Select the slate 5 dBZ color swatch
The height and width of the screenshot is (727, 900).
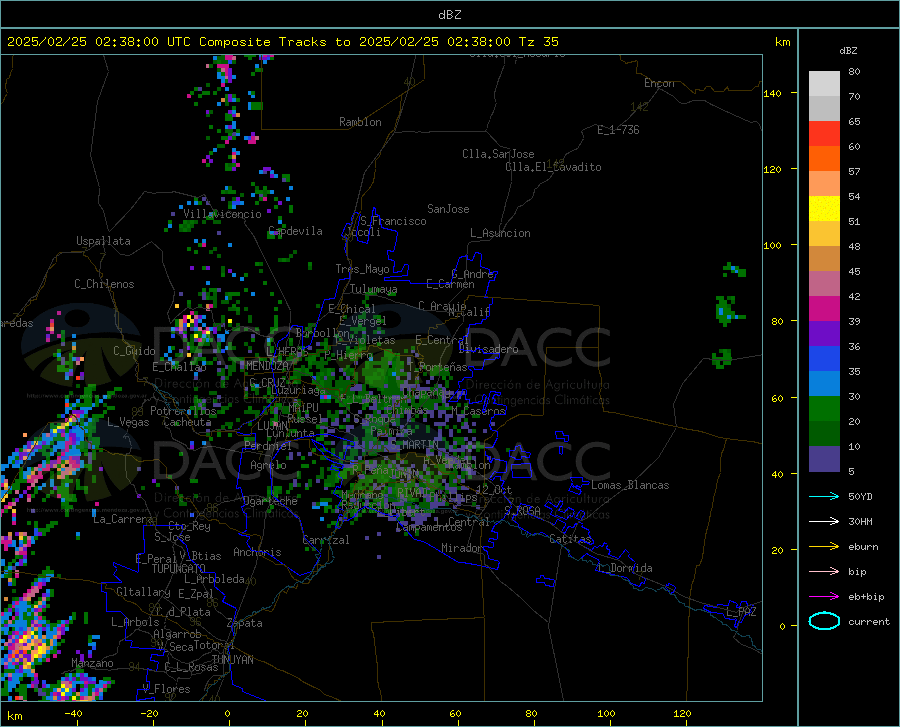point(824,459)
